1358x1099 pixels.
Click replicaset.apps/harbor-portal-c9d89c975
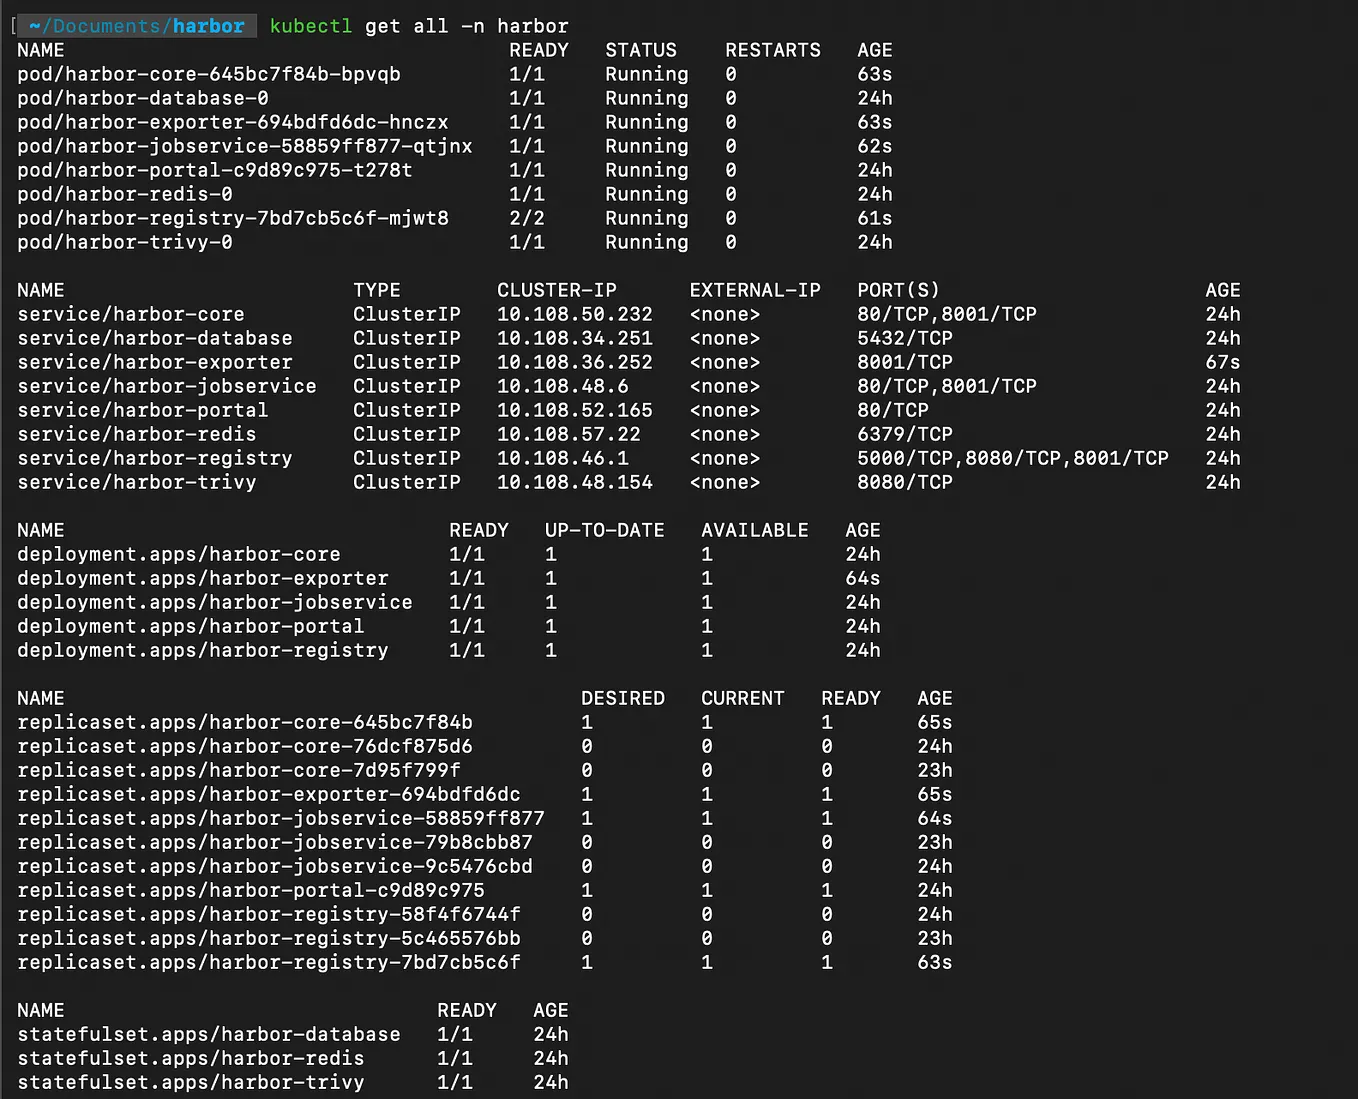(251, 890)
